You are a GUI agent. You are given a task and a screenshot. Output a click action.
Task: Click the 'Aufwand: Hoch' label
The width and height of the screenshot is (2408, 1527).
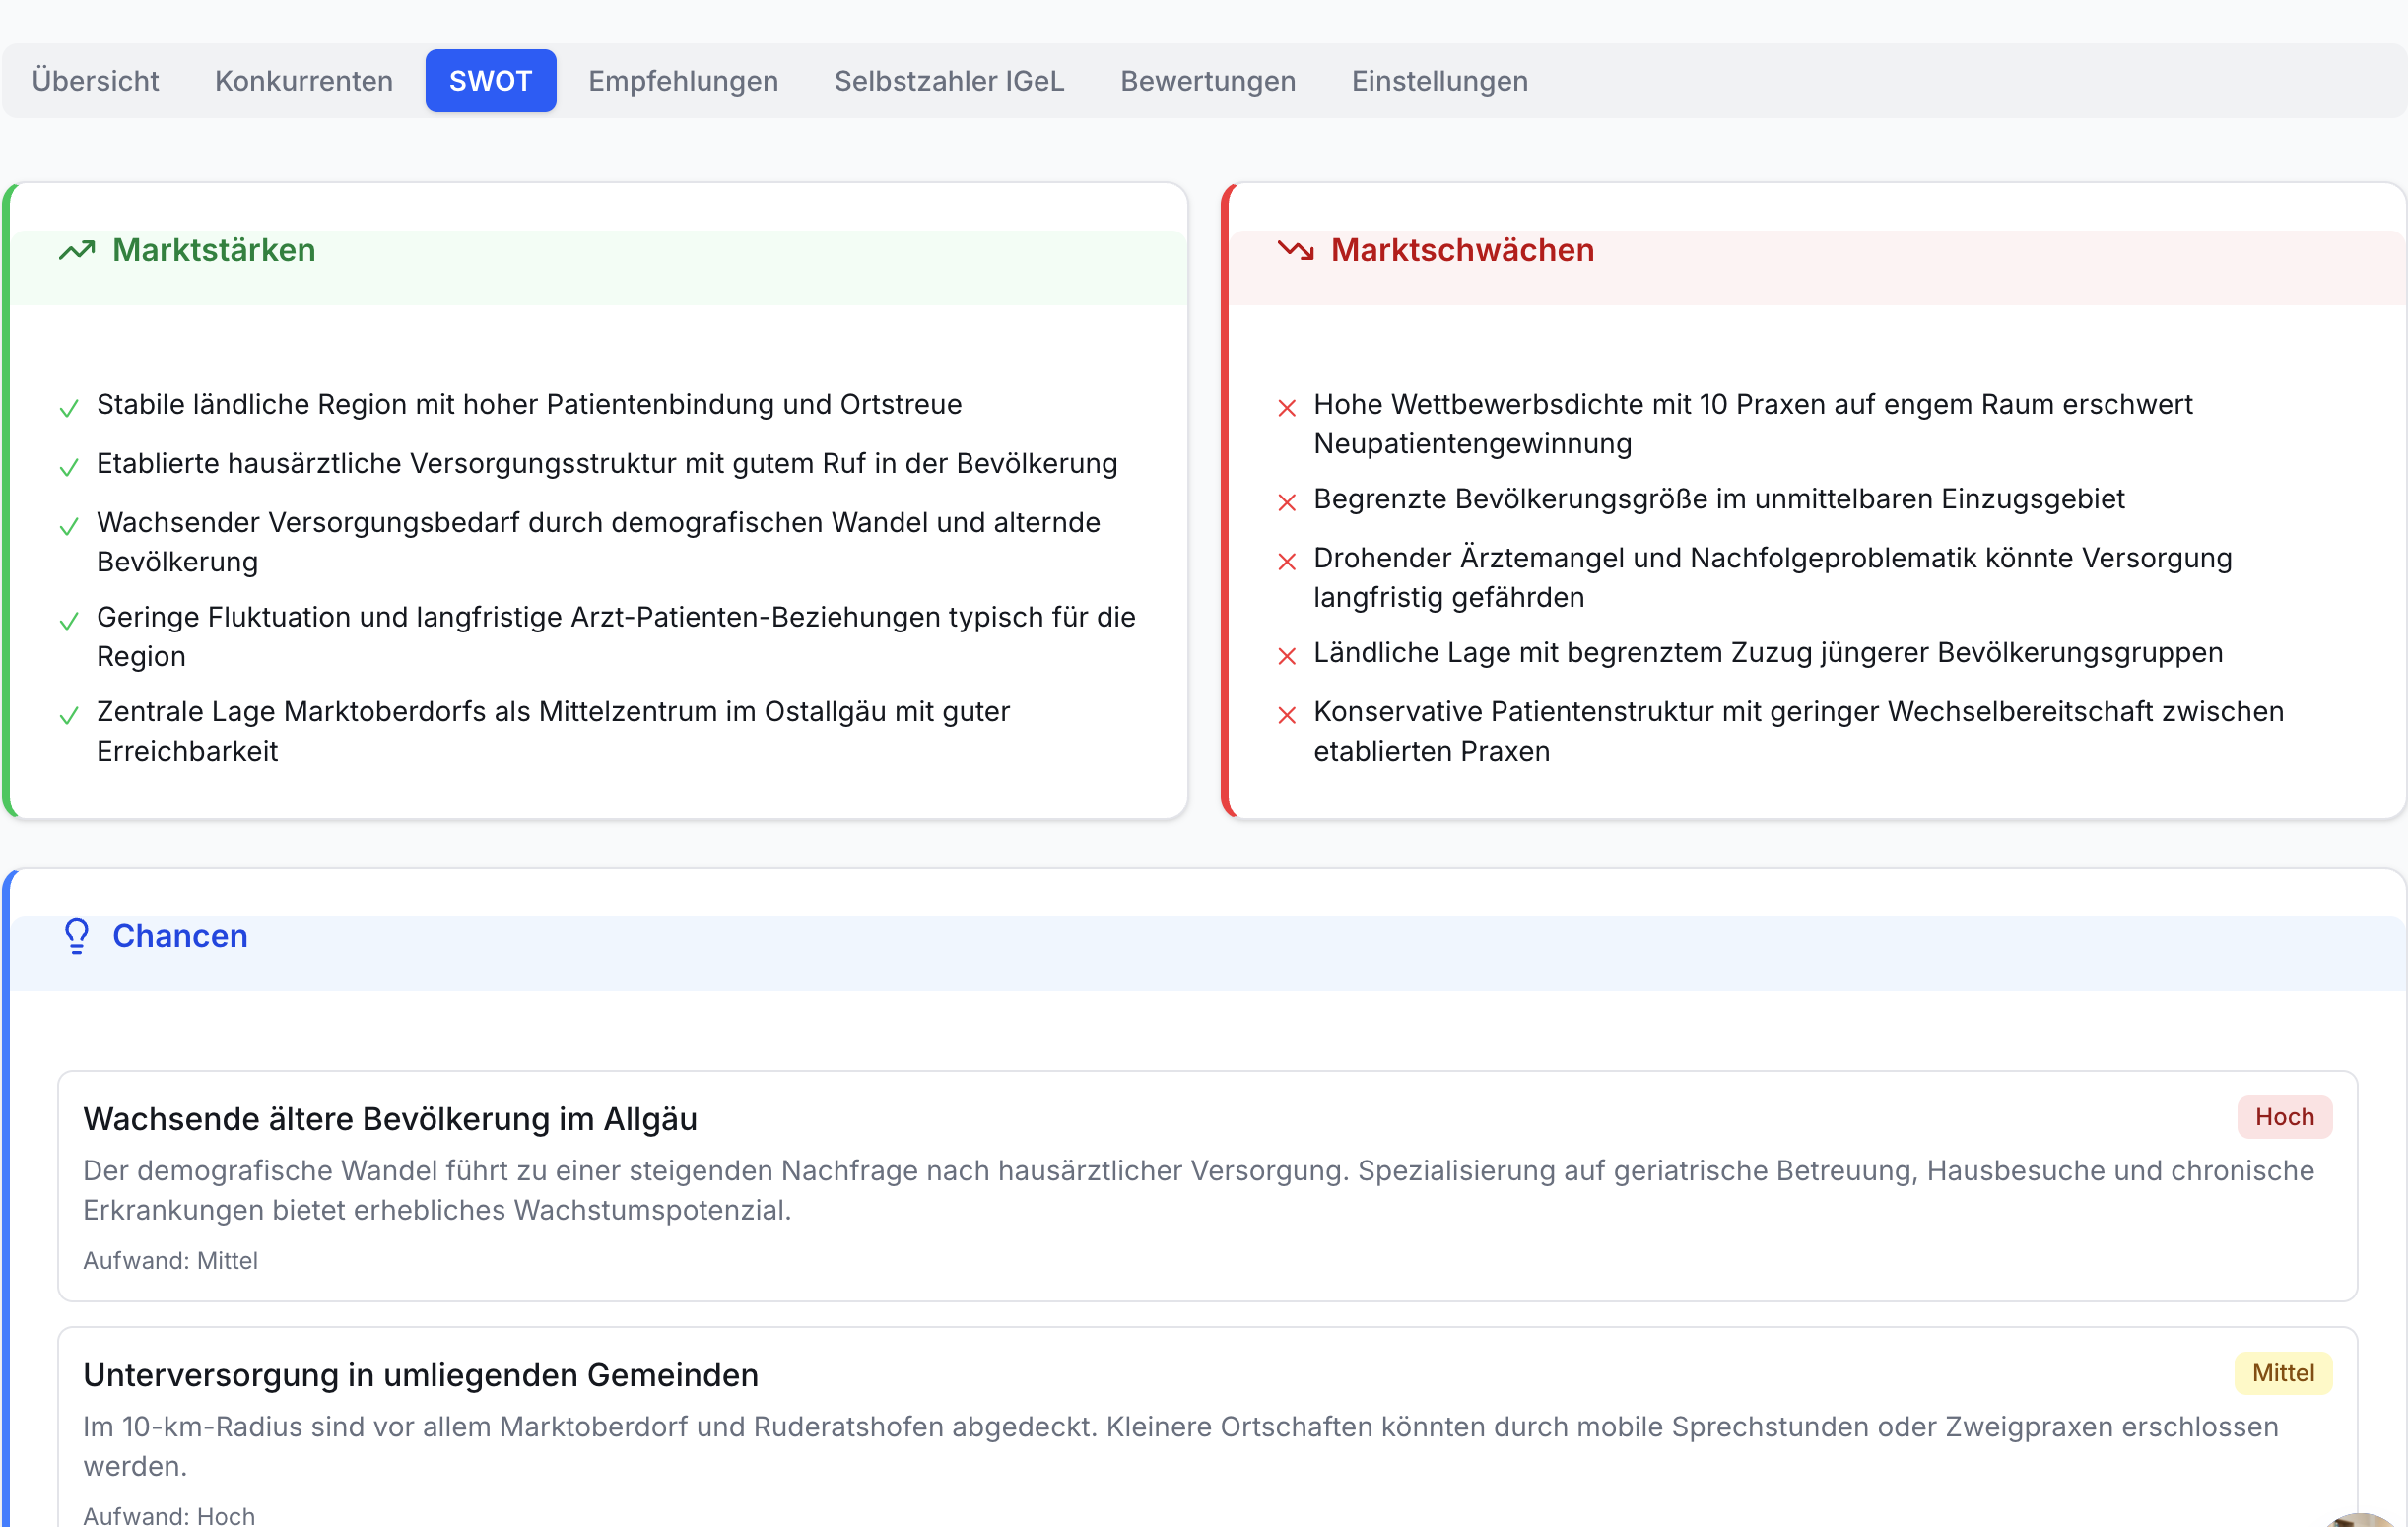tap(169, 1515)
